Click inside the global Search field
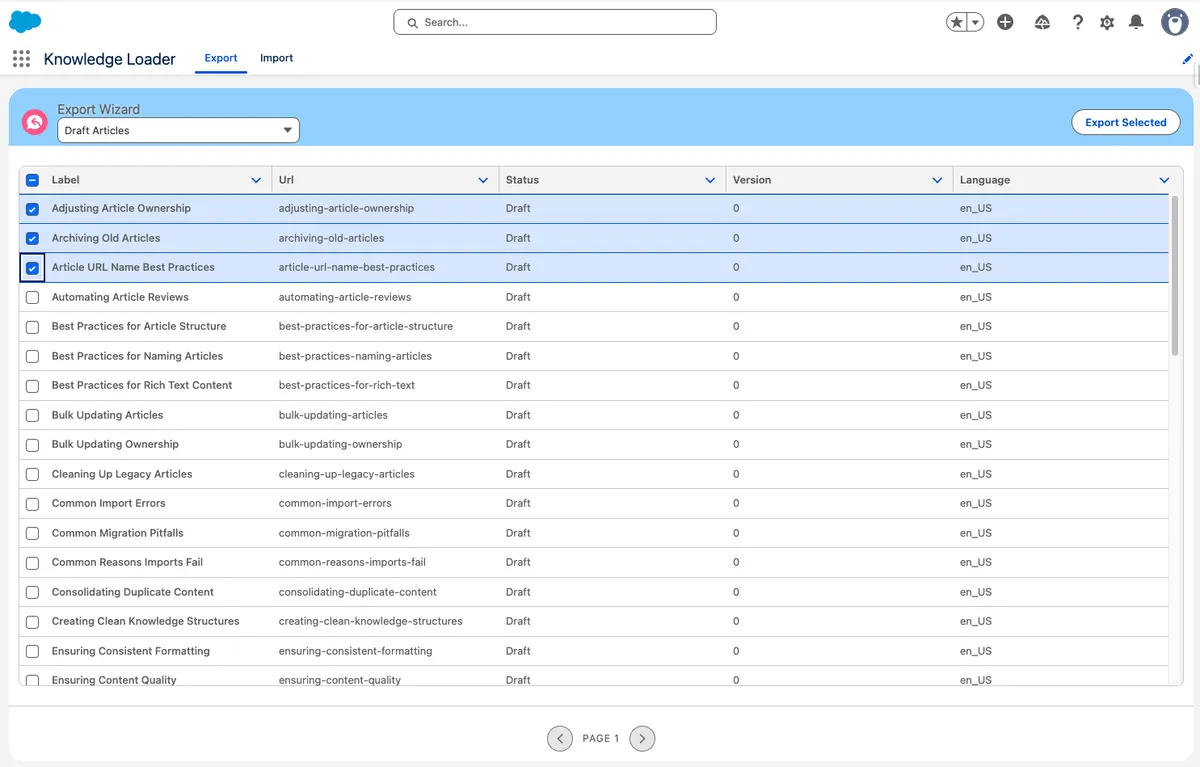This screenshot has width=1200, height=767. tap(555, 22)
